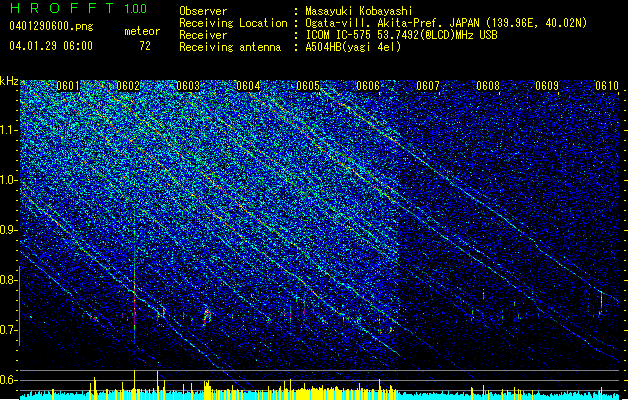
Task: Click the 0604 time marker
Action: (x=248, y=86)
